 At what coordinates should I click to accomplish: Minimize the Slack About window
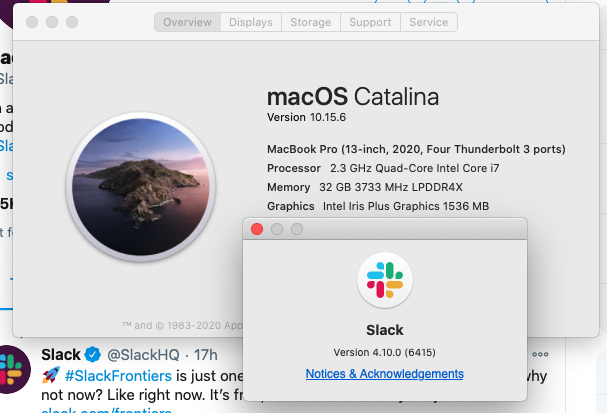(x=277, y=229)
